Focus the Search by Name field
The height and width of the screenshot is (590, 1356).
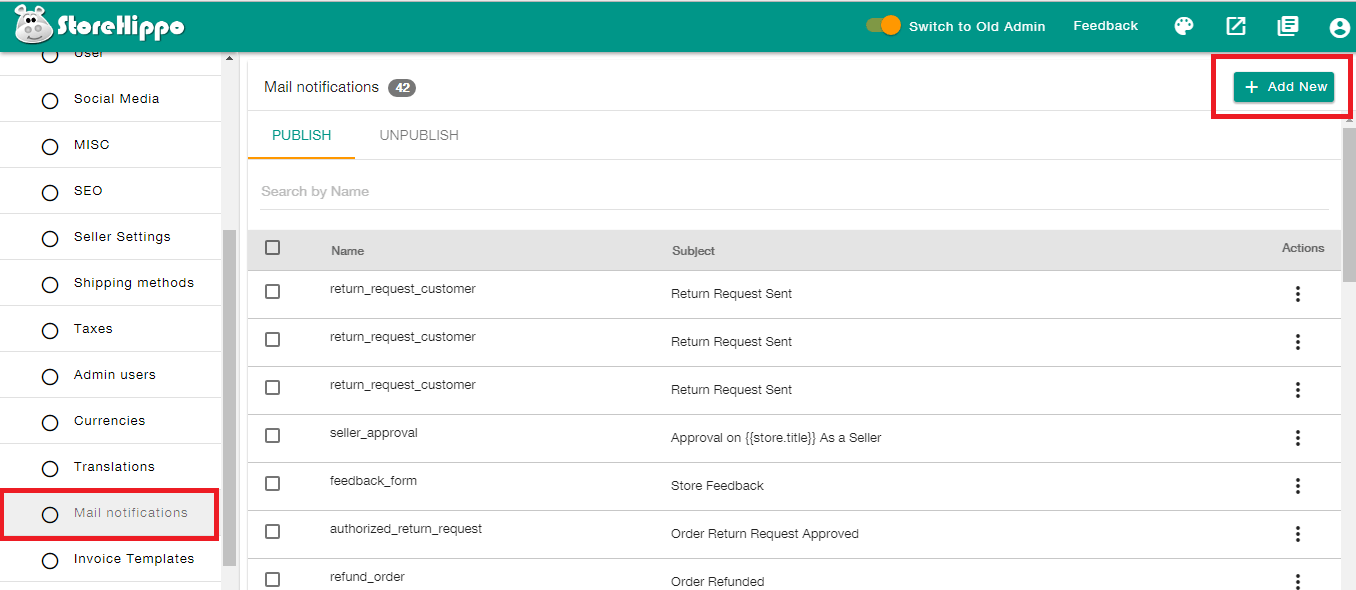tap(794, 191)
